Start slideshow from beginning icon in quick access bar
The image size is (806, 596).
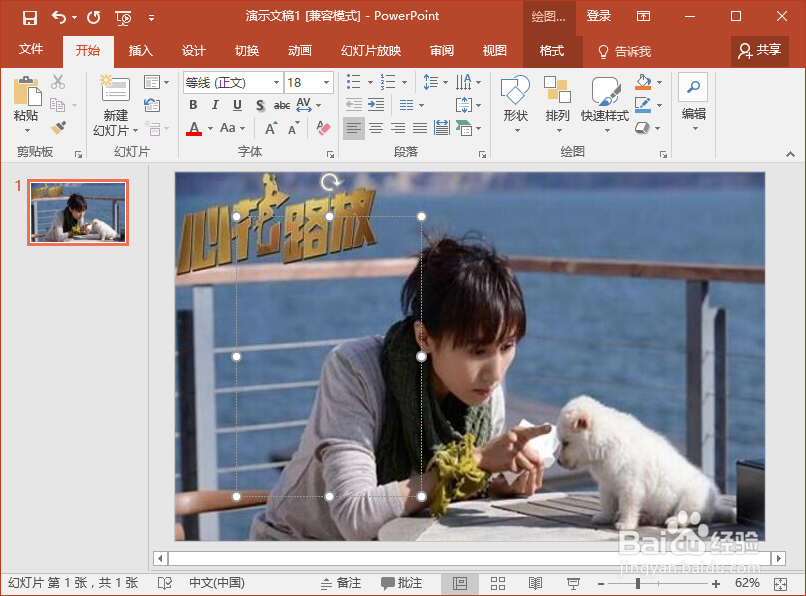coord(123,19)
